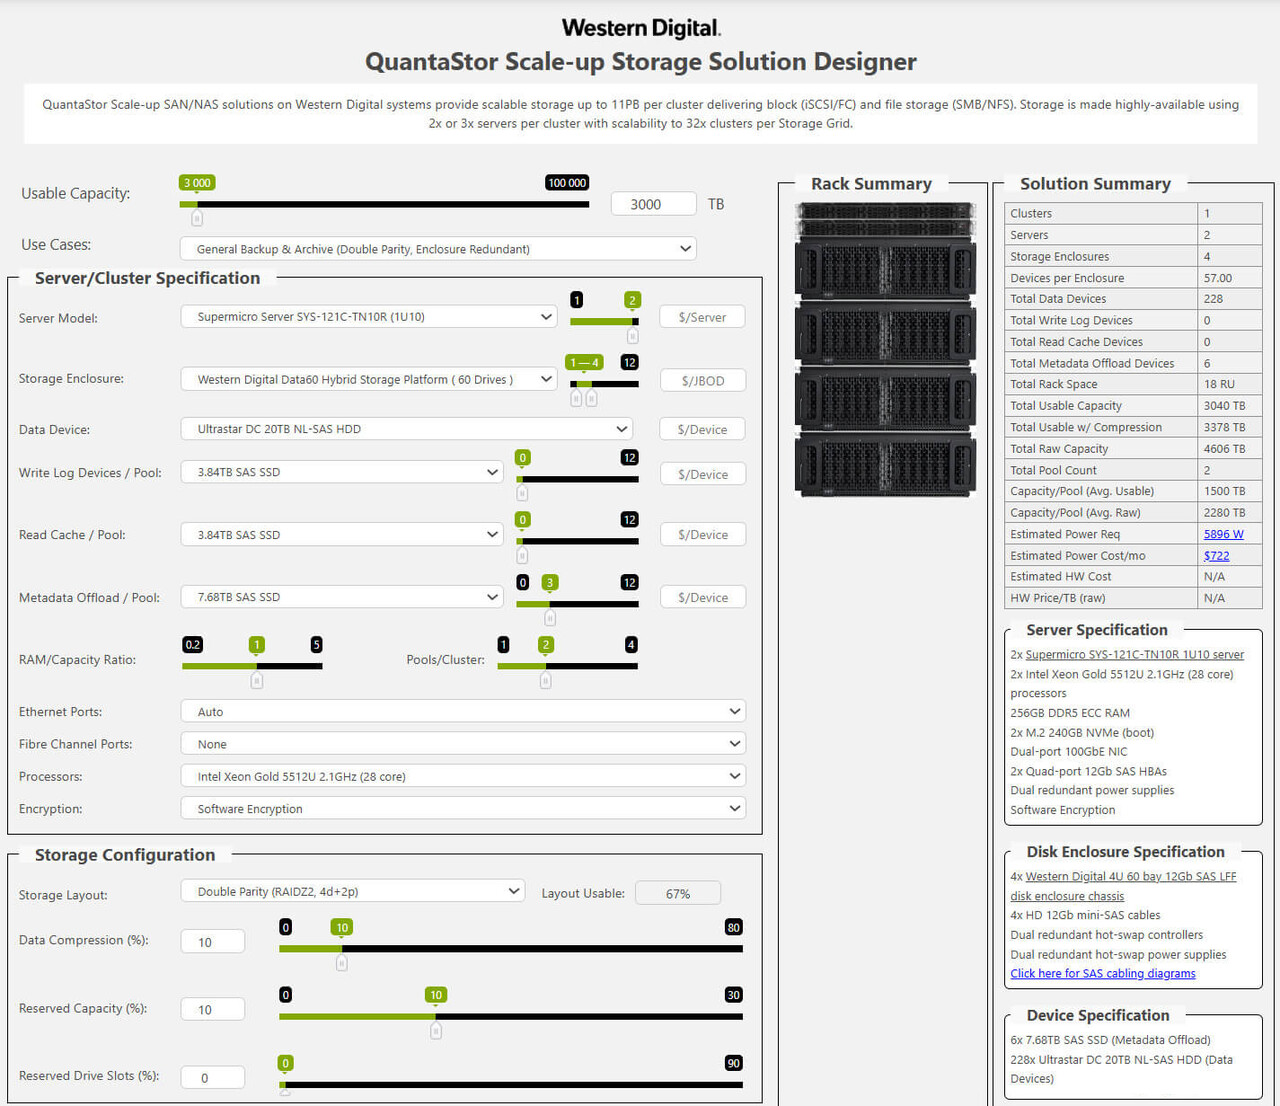
Task: Click the bottom storage enclosure image in the rack
Action: point(885,465)
